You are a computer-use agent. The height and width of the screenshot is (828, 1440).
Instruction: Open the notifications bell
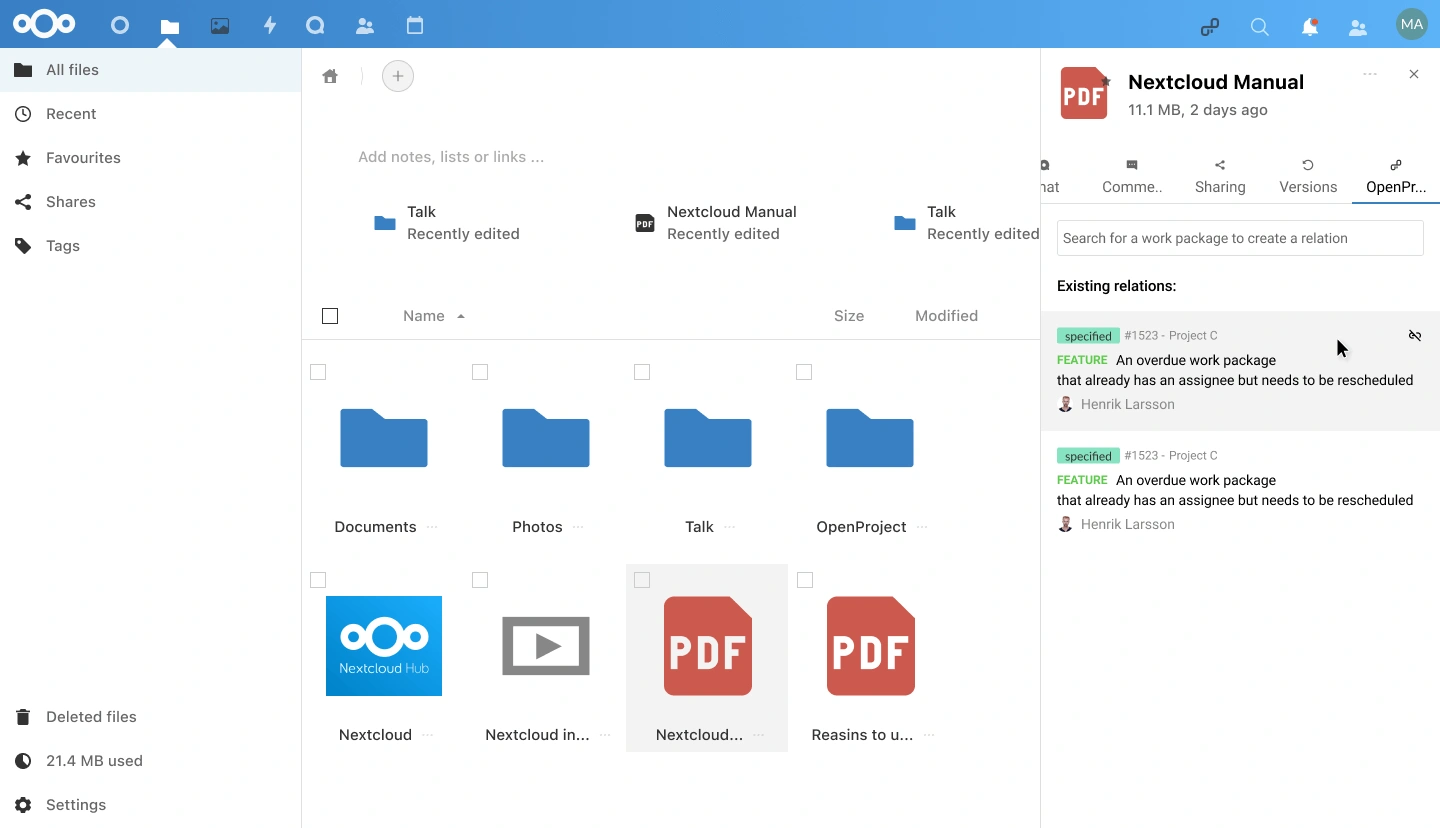pyautogui.click(x=1309, y=28)
